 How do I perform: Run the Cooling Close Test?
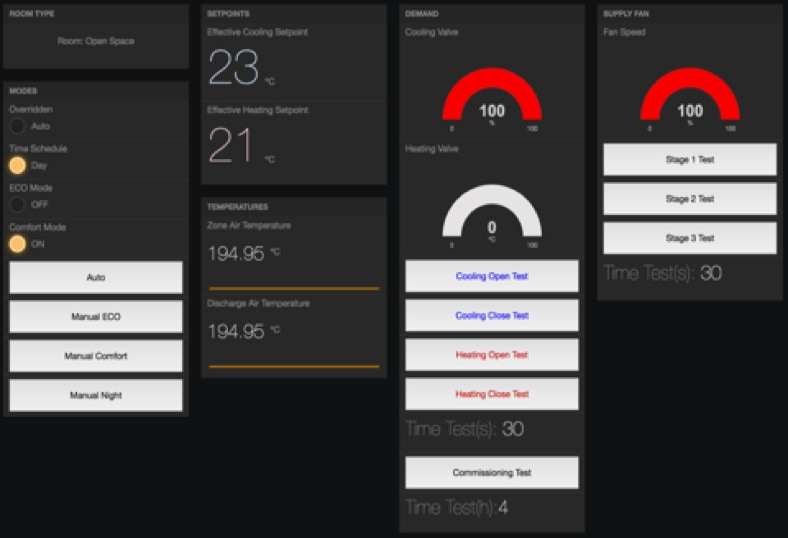[x=491, y=315]
